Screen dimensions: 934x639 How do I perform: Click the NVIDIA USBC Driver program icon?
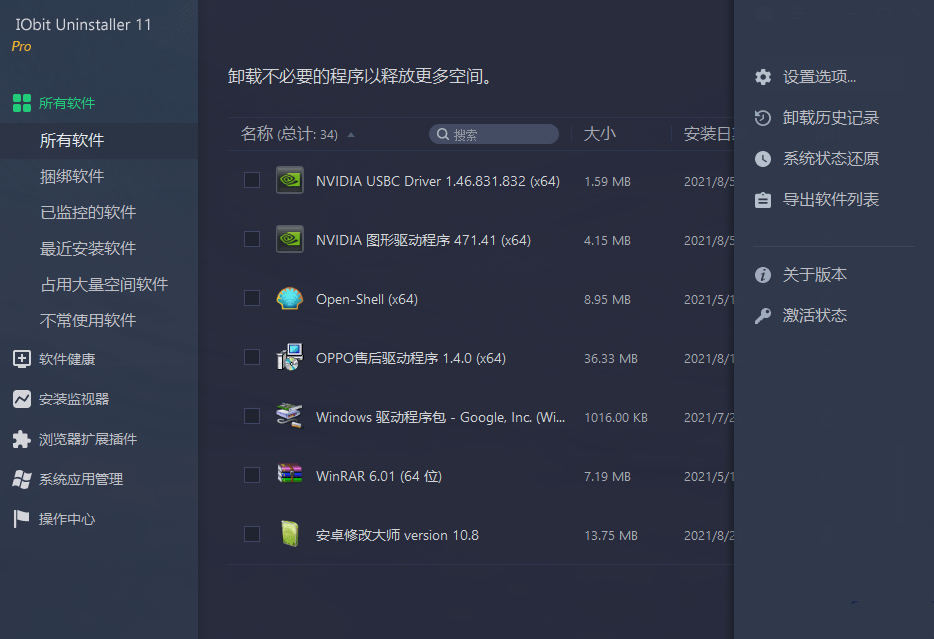[x=290, y=180]
